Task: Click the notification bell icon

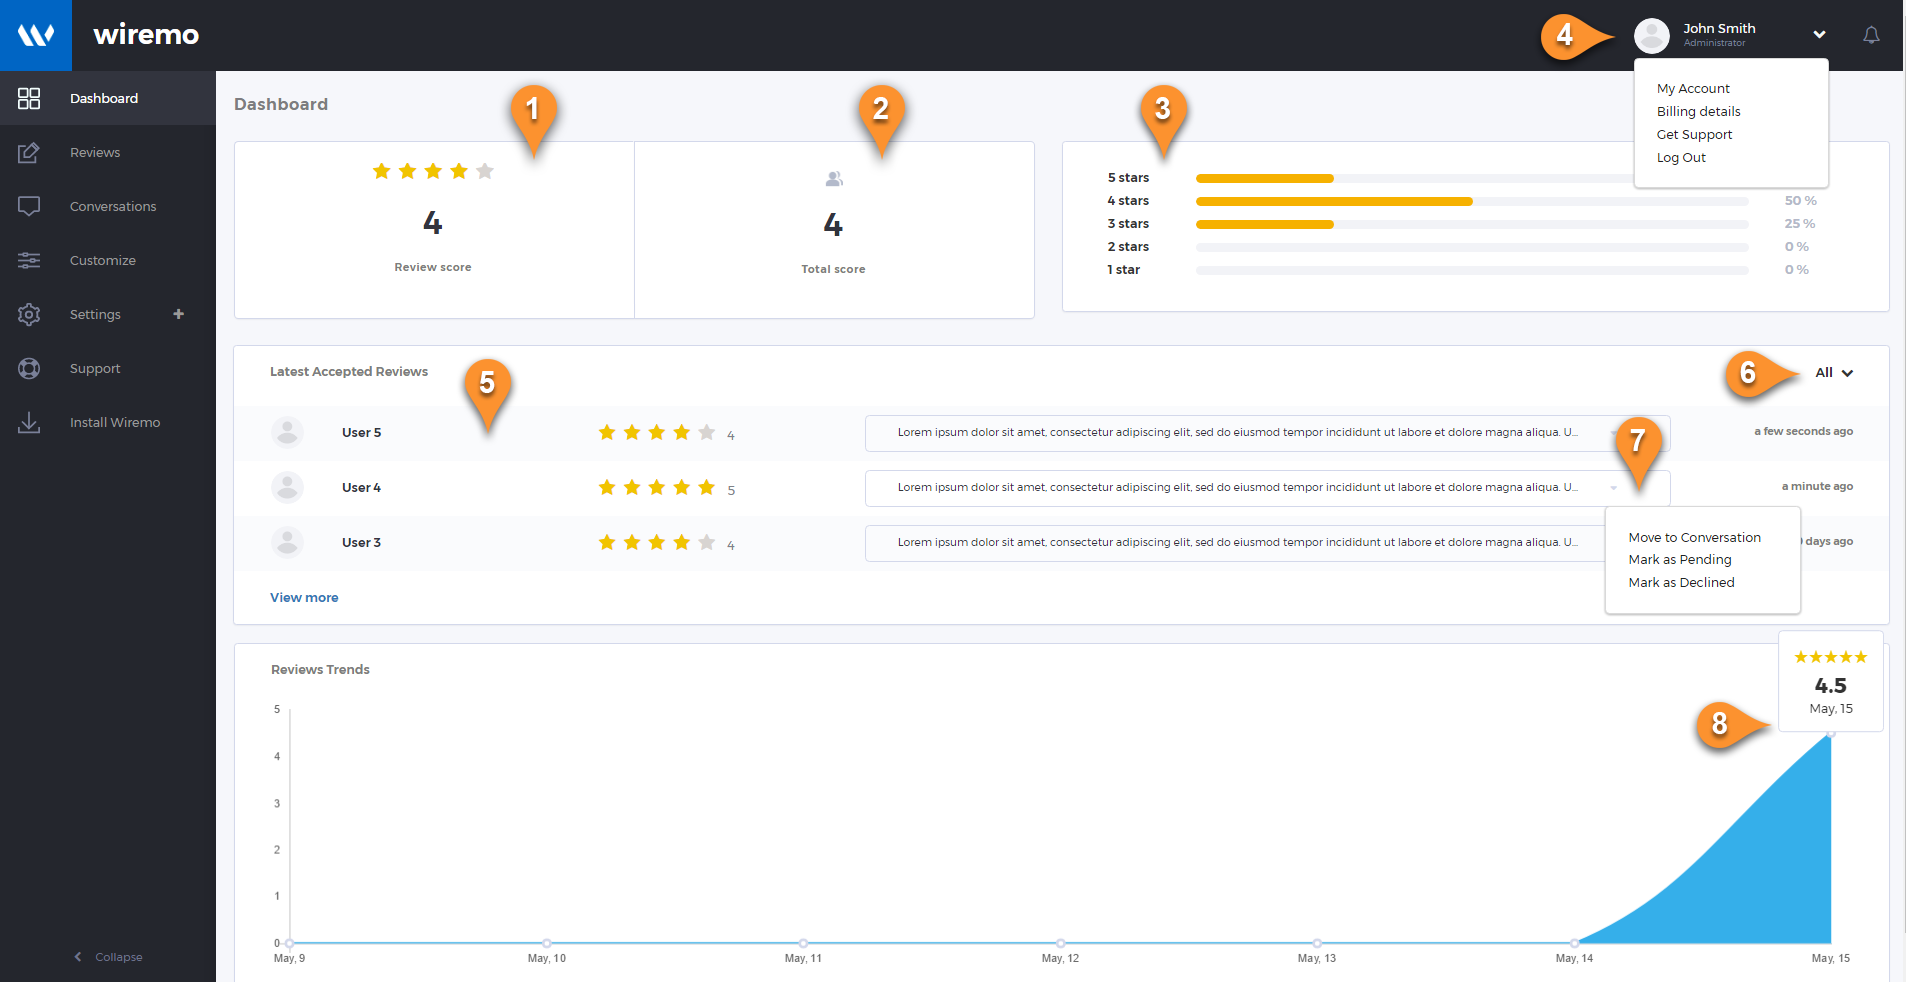Action: 1871,35
